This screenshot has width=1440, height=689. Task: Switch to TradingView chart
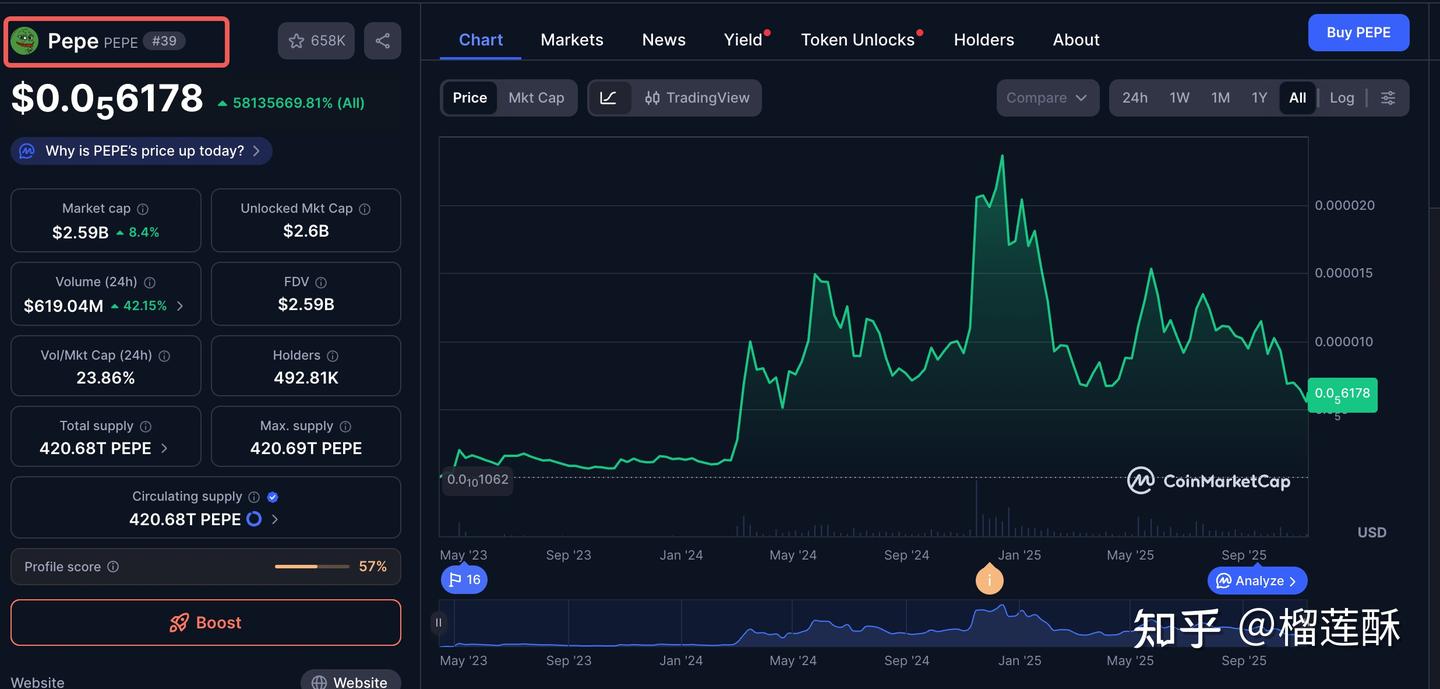[x=697, y=98]
